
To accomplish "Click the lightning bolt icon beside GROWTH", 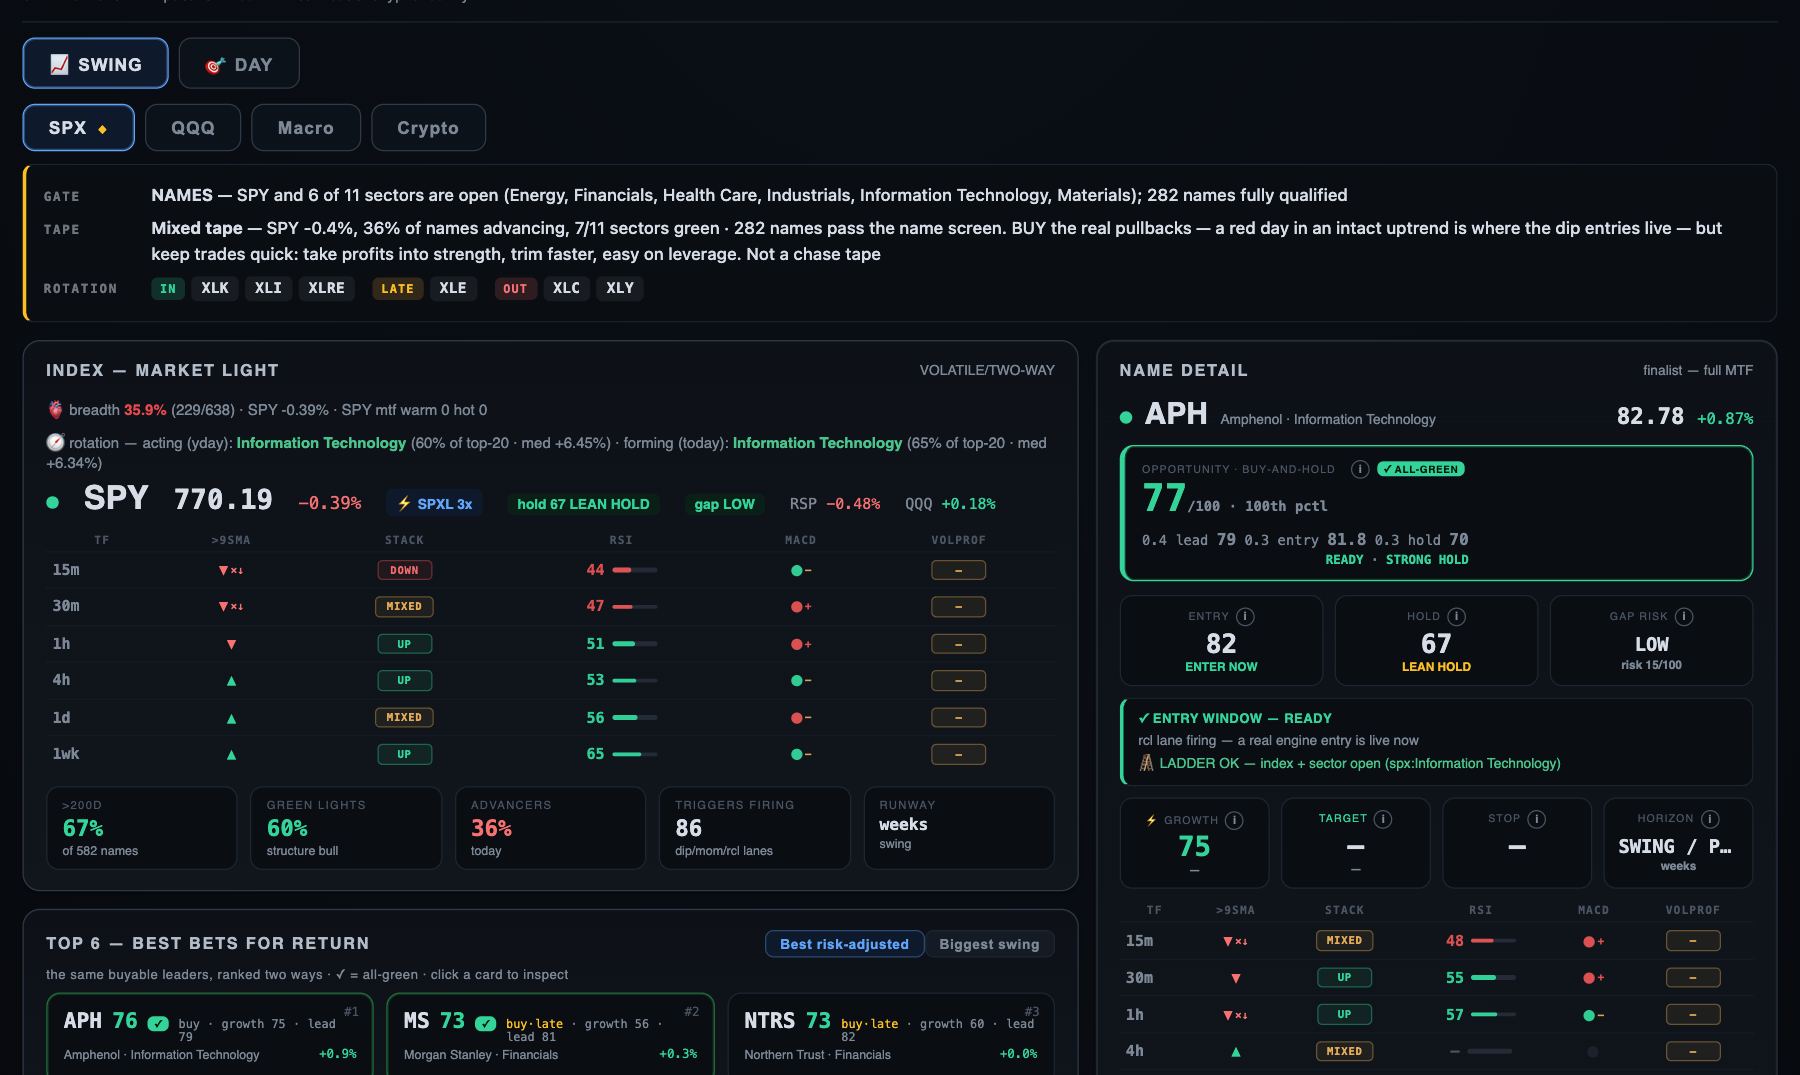I will tap(1151, 820).
